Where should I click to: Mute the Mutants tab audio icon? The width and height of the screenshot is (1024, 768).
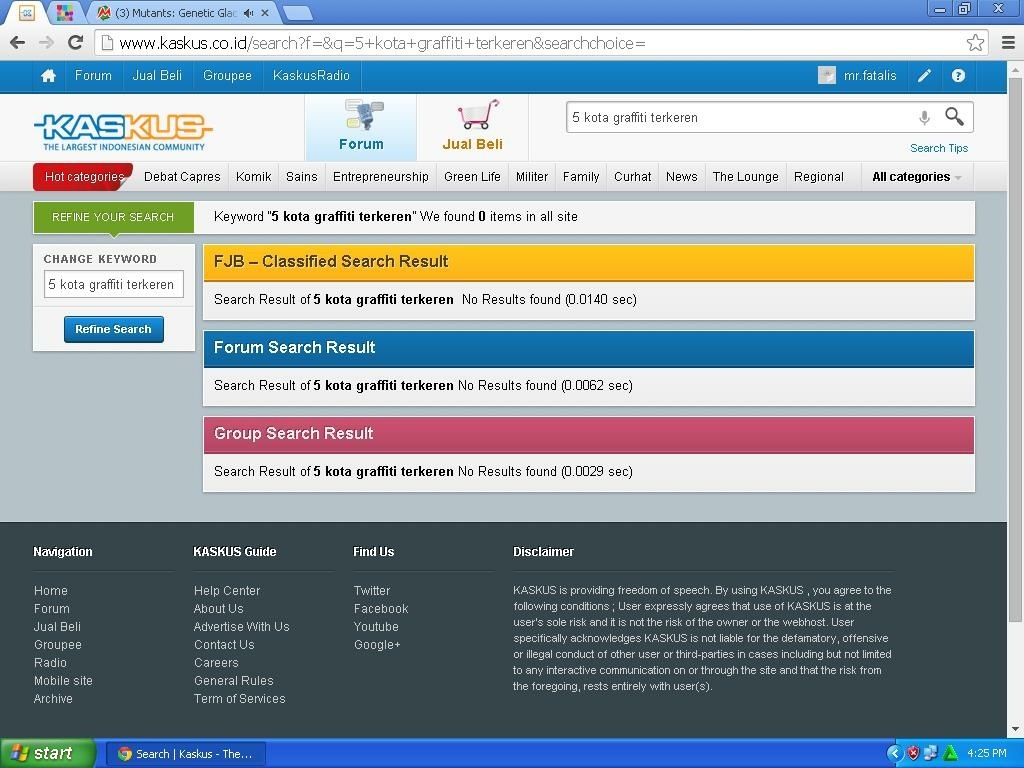click(248, 13)
